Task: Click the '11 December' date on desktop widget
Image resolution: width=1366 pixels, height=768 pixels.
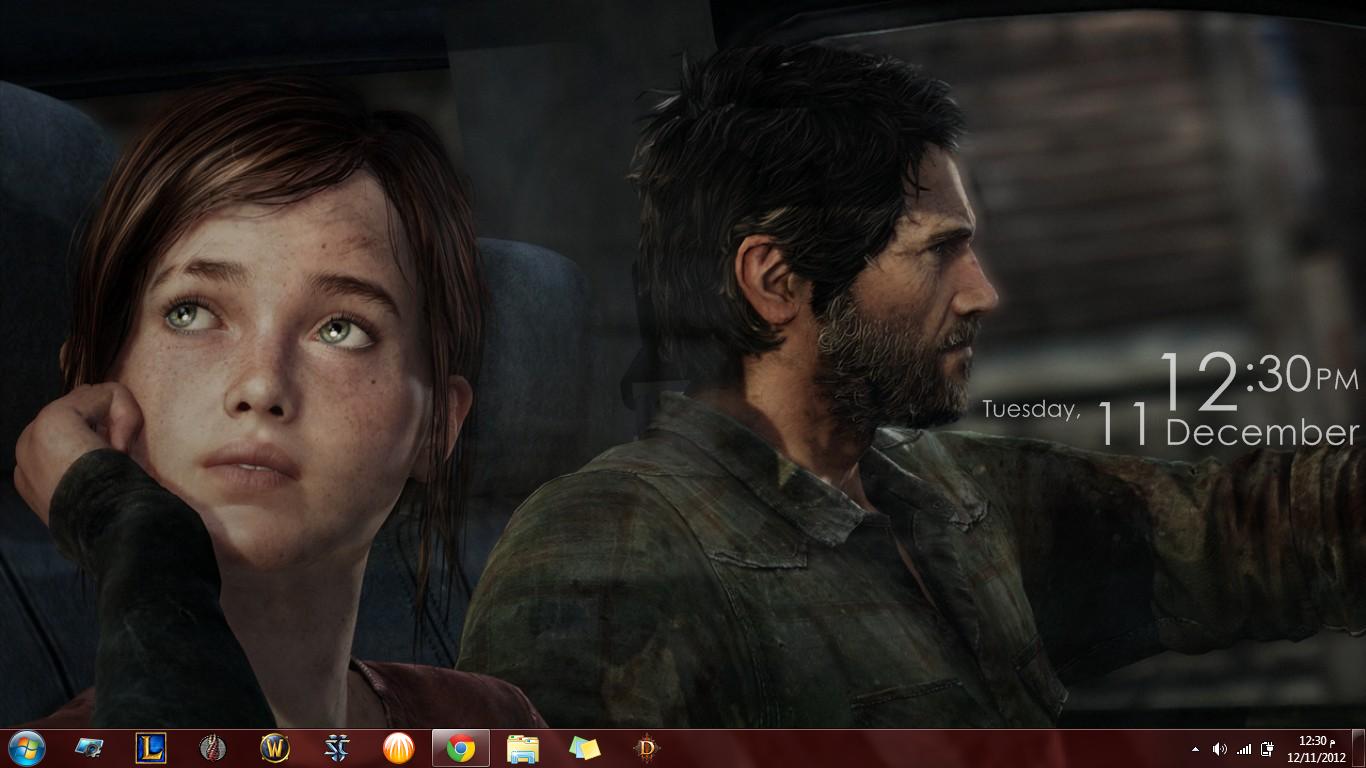Action: tap(1229, 426)
